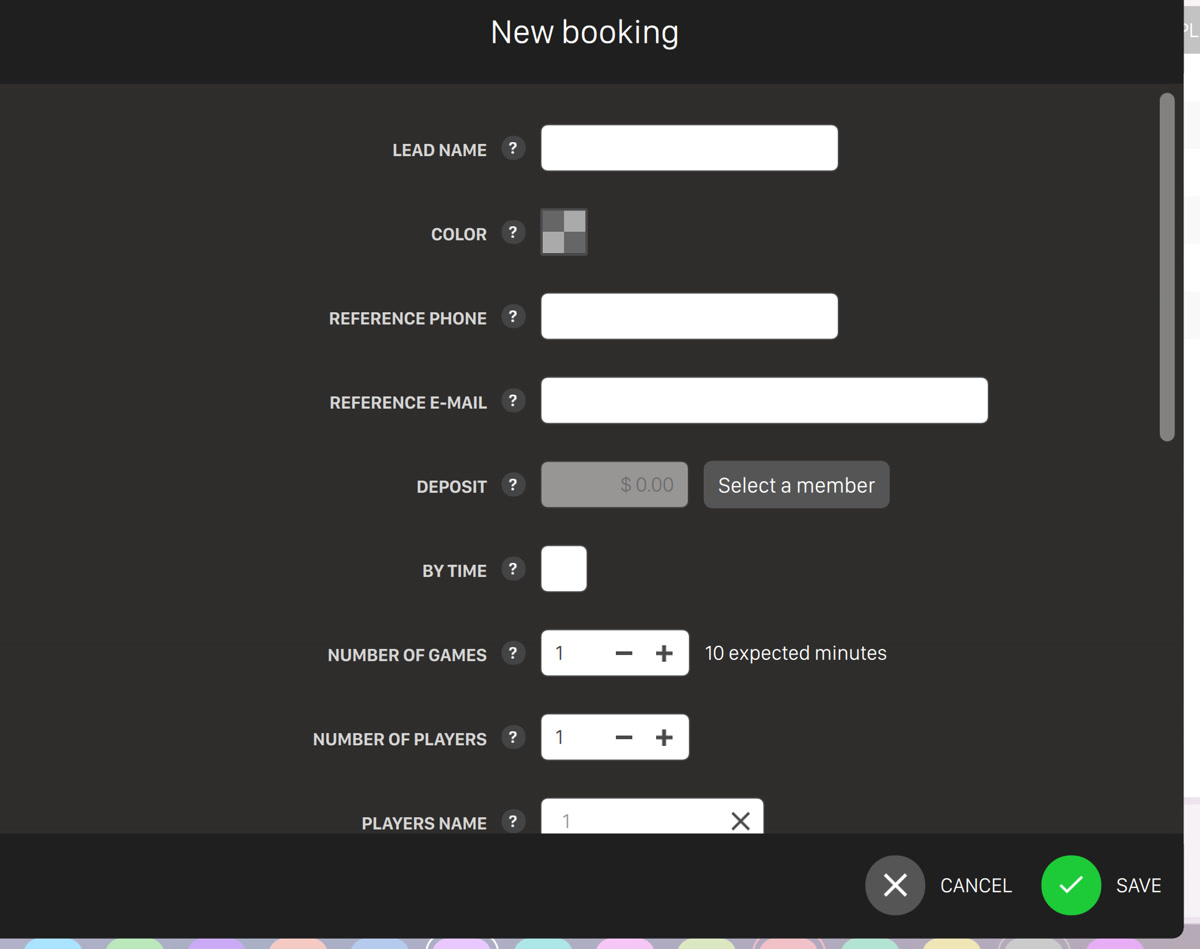Click the Reference Phone help icon

click(x=513, y=316)
